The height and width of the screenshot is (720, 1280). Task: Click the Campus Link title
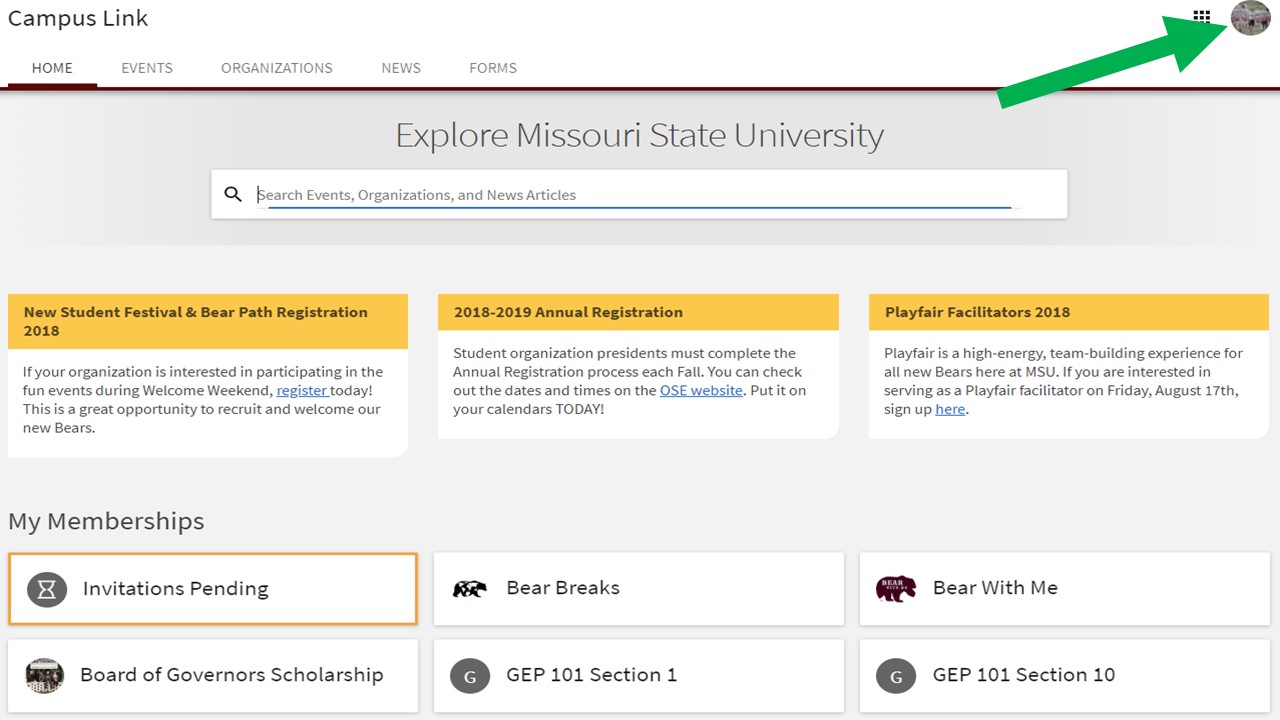point(78,18)
